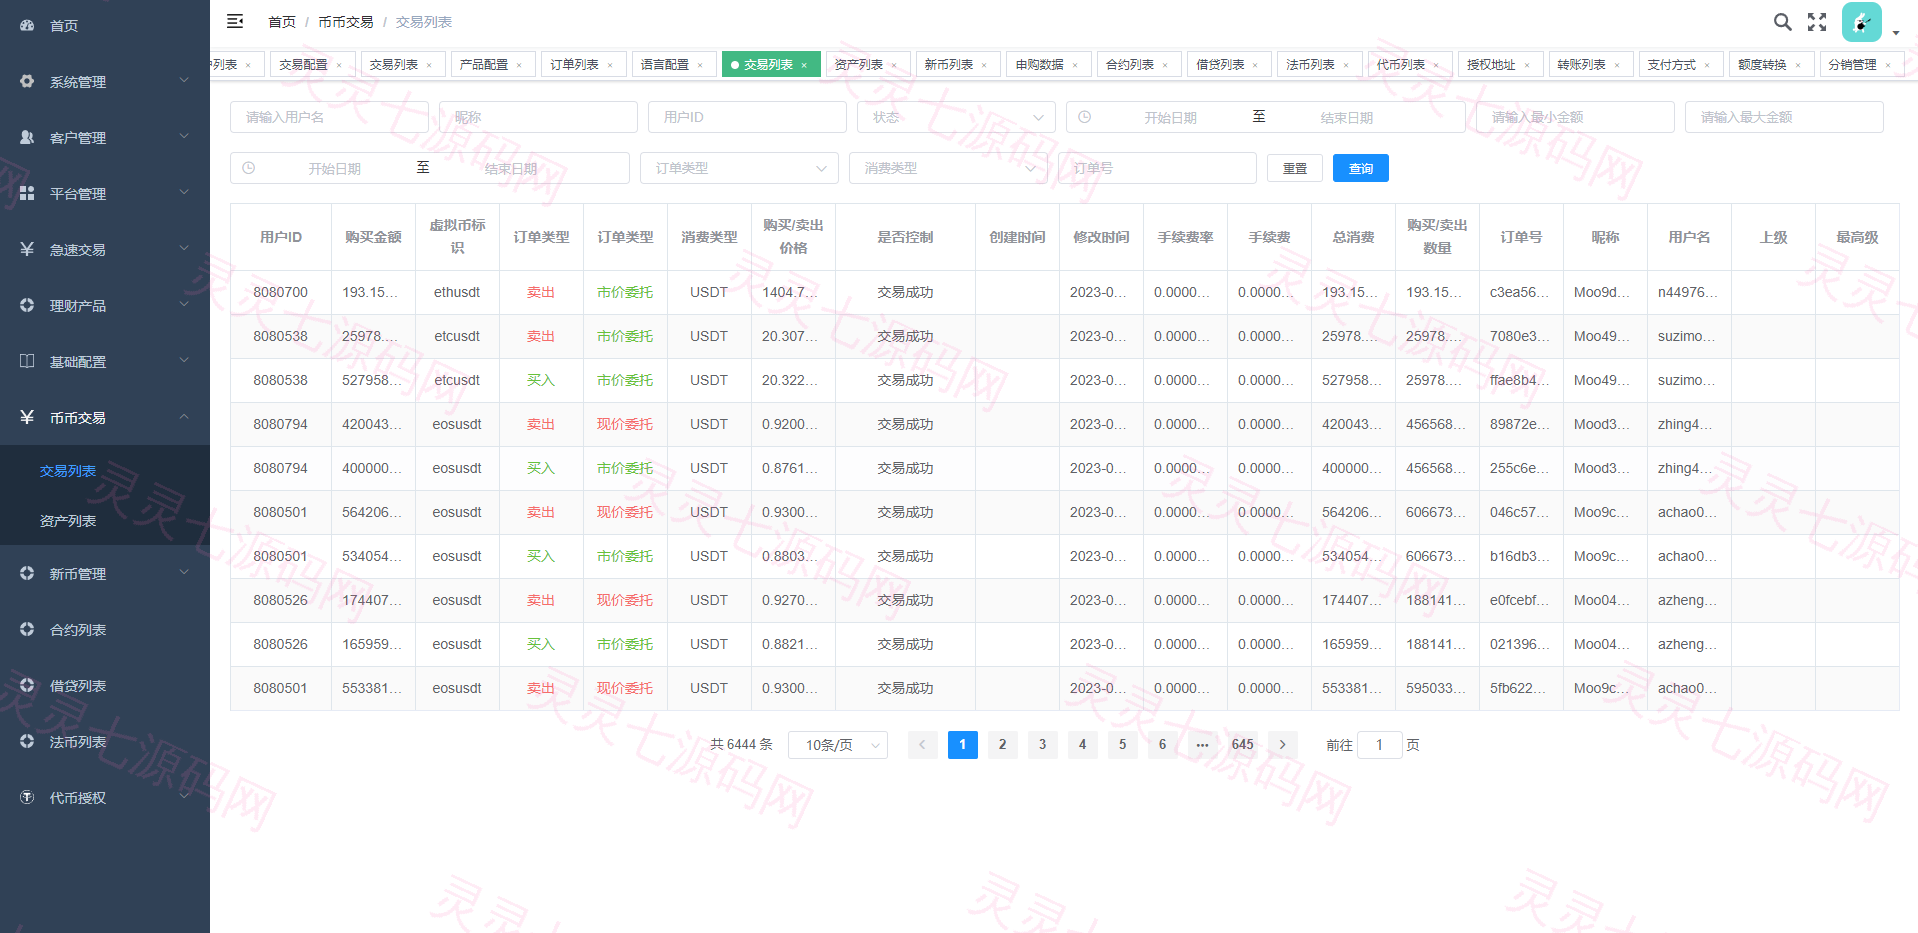Screen dimensions: 1918x933
Task: Expand the 系统管理 menu chevron
Action: (x=184, y=80)
